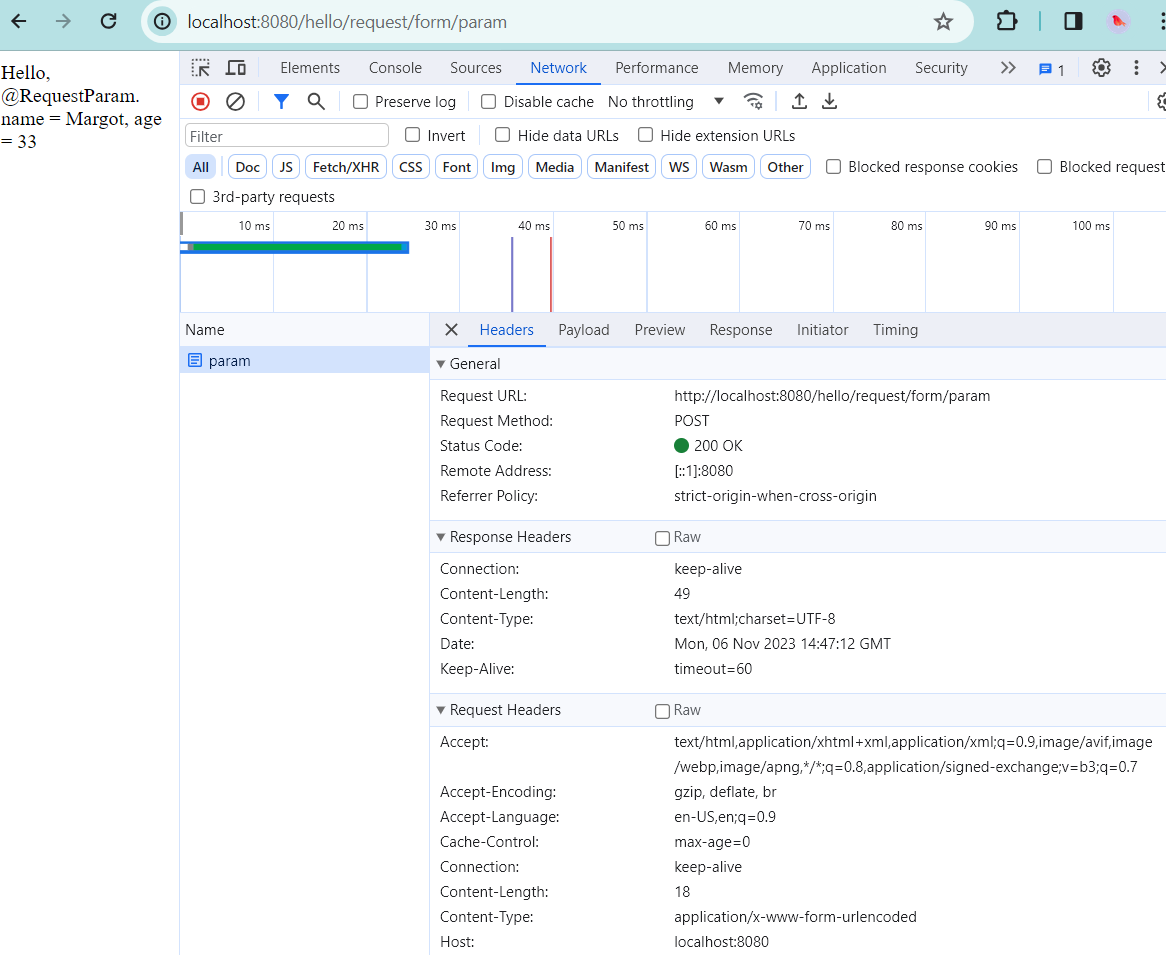Screen dimensions: 1166x955
Task: Open the profile avatar icon
Action: tap(1118, 22)
